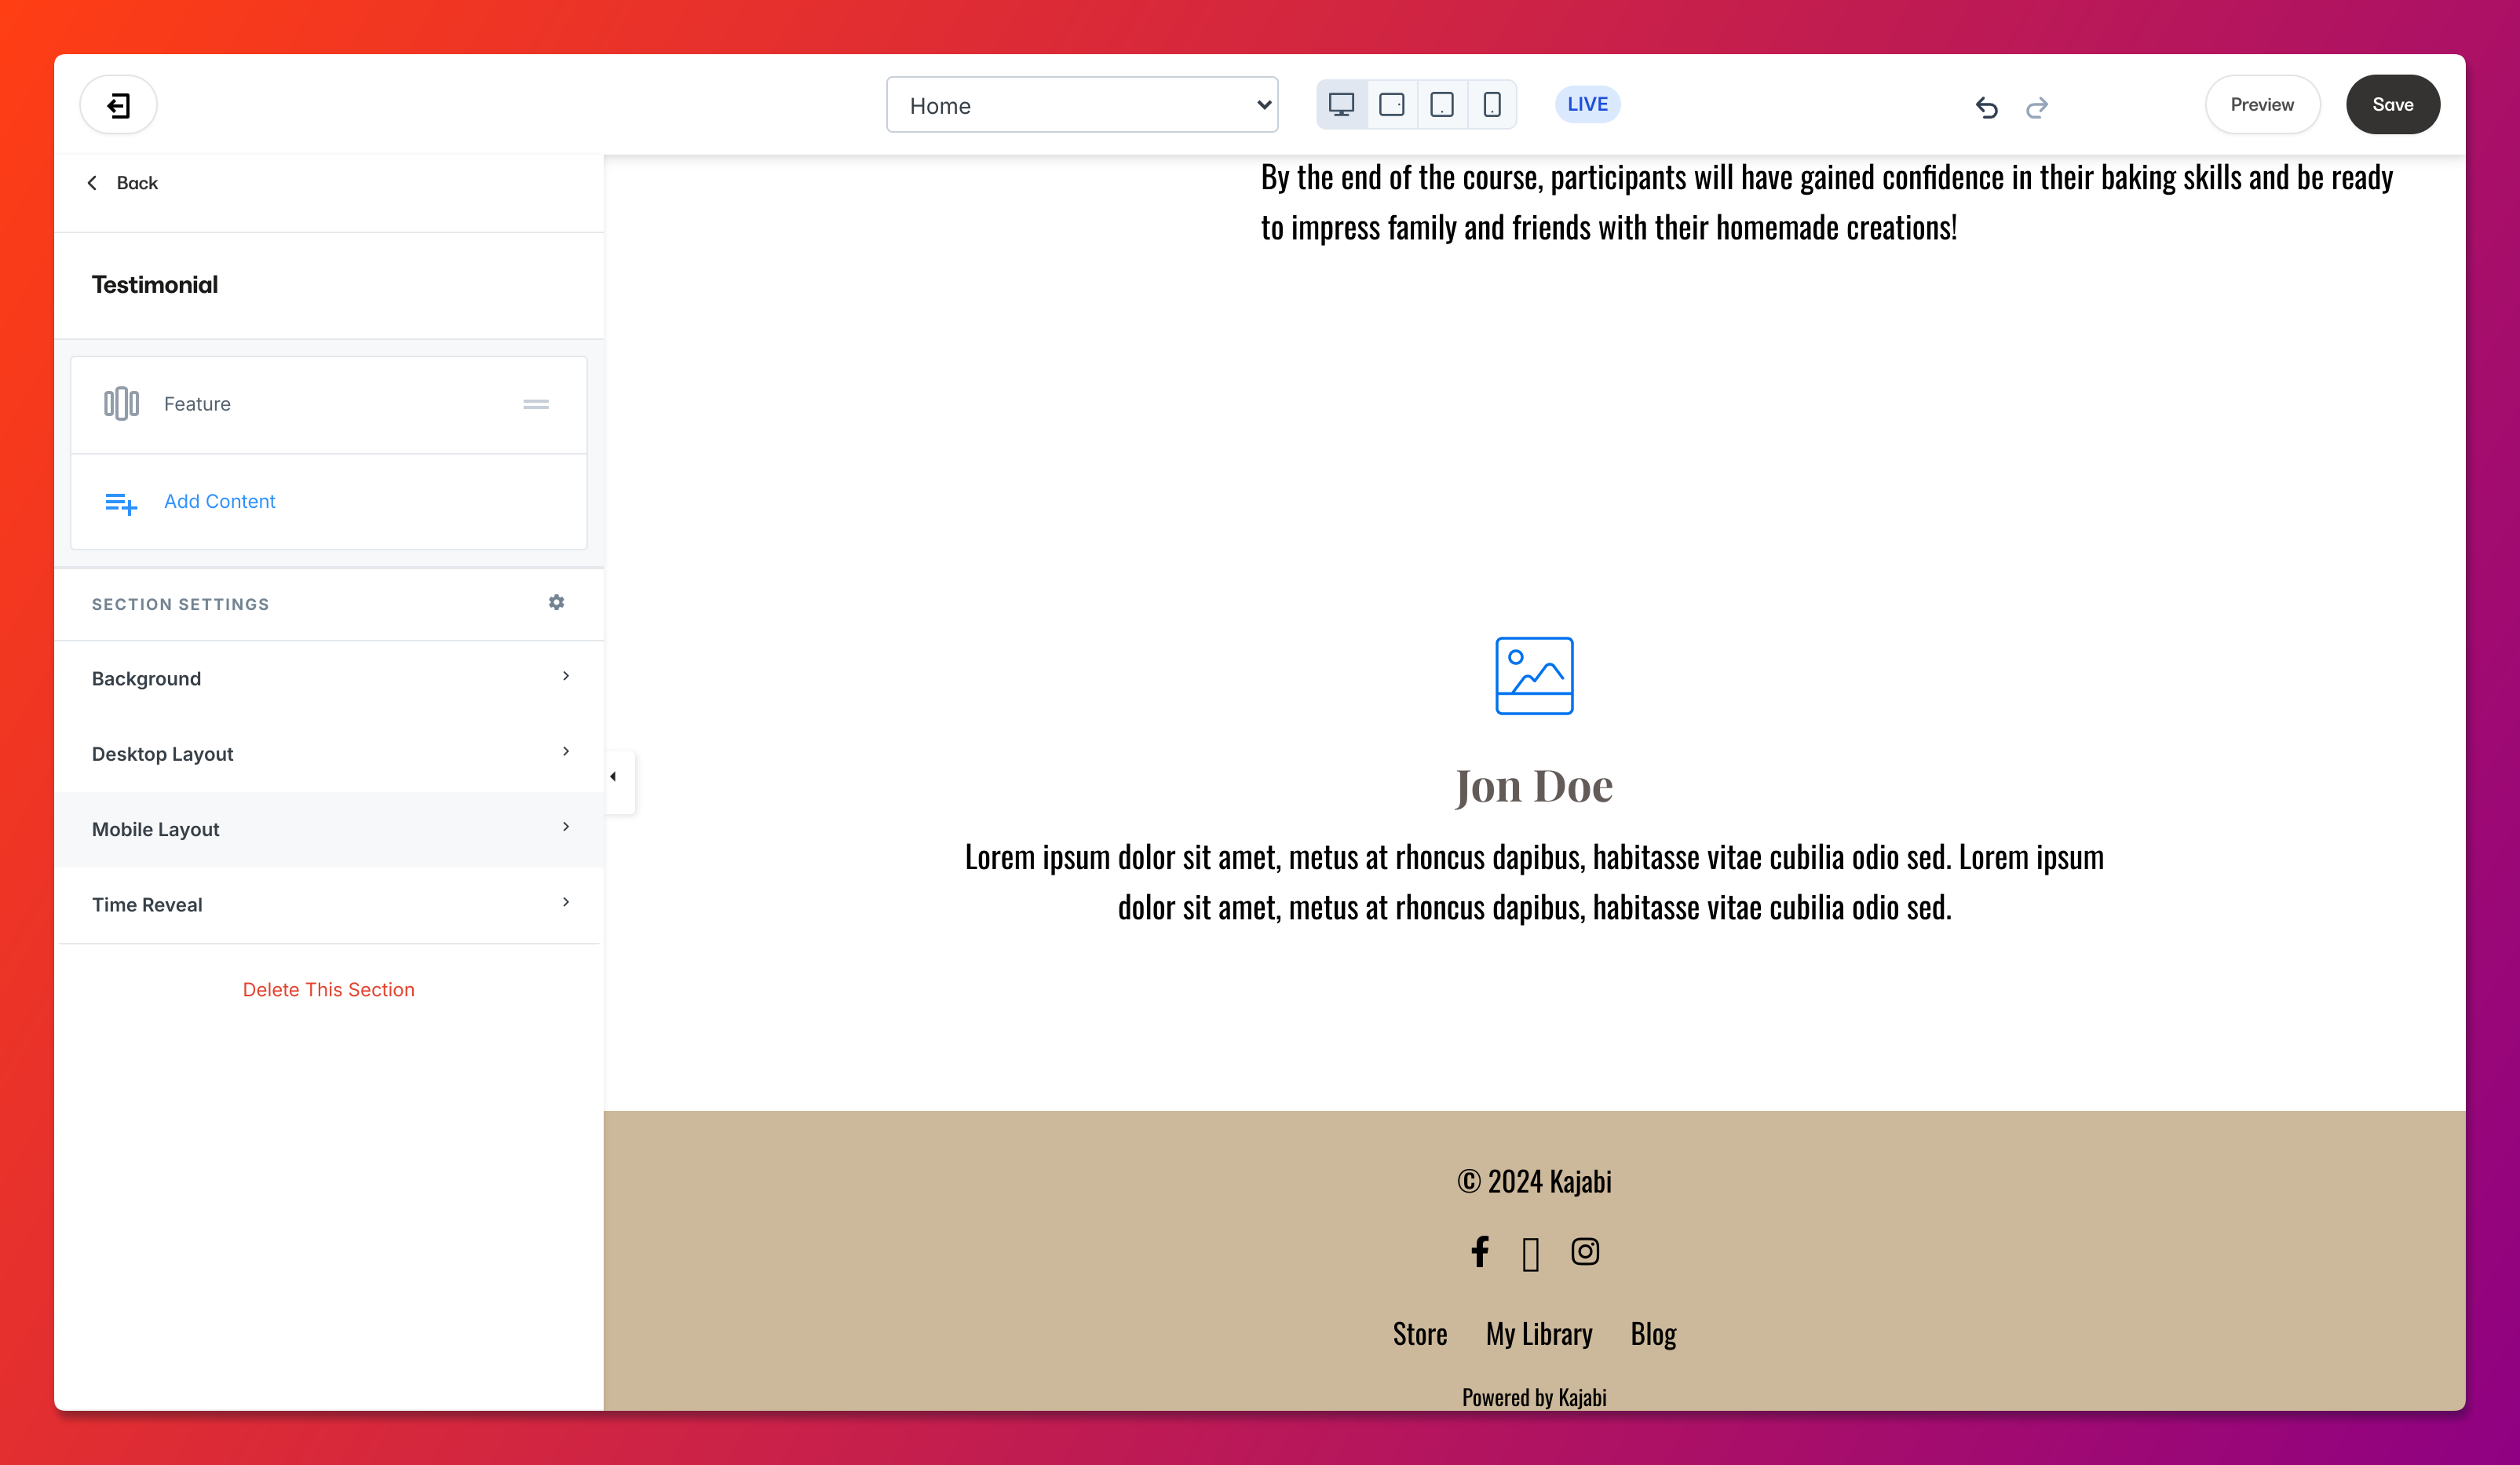Click Delete This Section
Screen dimensions: 2520x1465
[328, 989]
